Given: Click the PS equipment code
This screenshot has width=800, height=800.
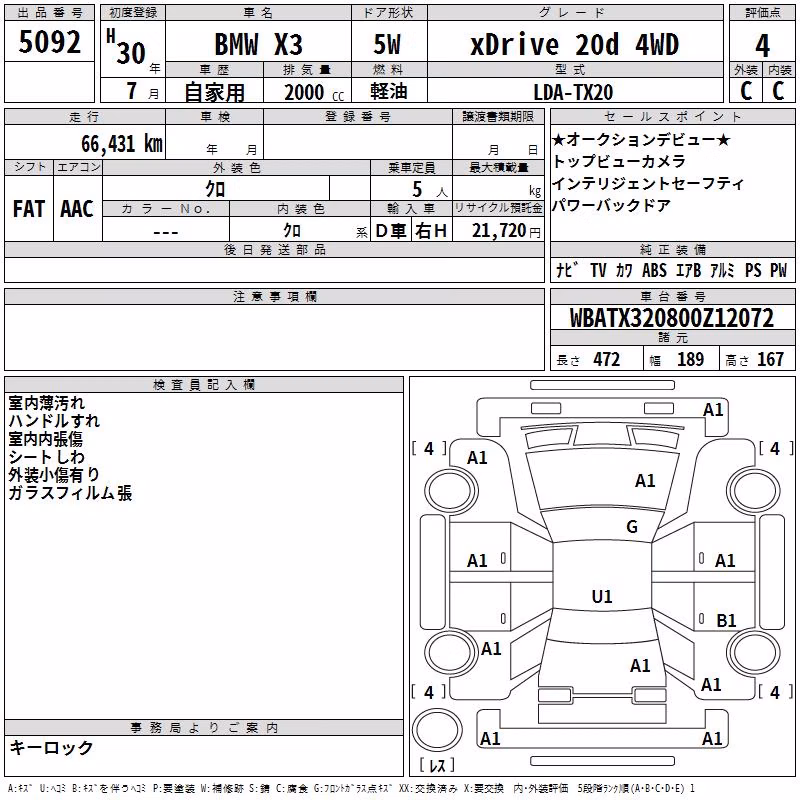Looking at the screenshot, I should [753, 270].
